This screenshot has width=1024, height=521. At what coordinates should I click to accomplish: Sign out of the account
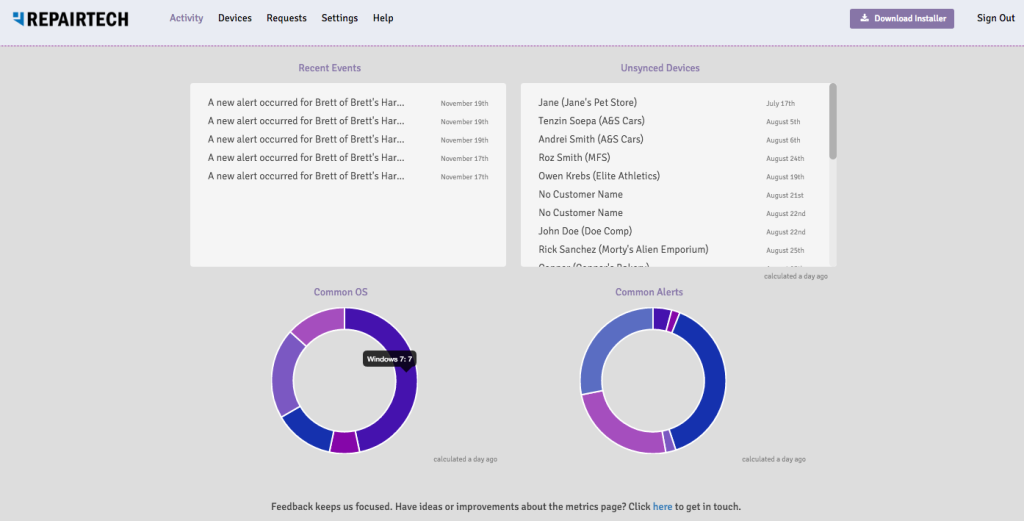tap(995, 18)
